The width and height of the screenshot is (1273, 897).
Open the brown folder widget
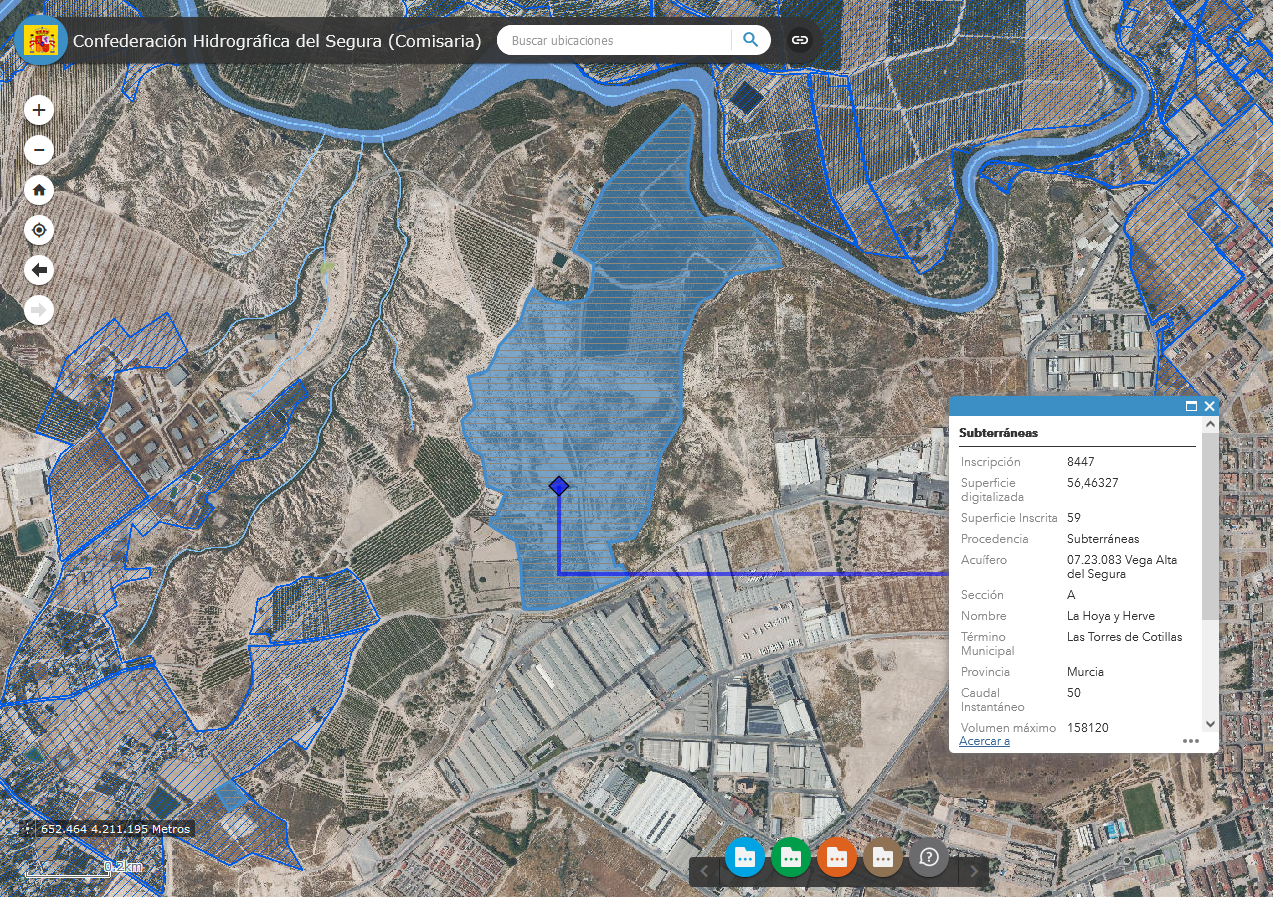click(x=883, y=857)
